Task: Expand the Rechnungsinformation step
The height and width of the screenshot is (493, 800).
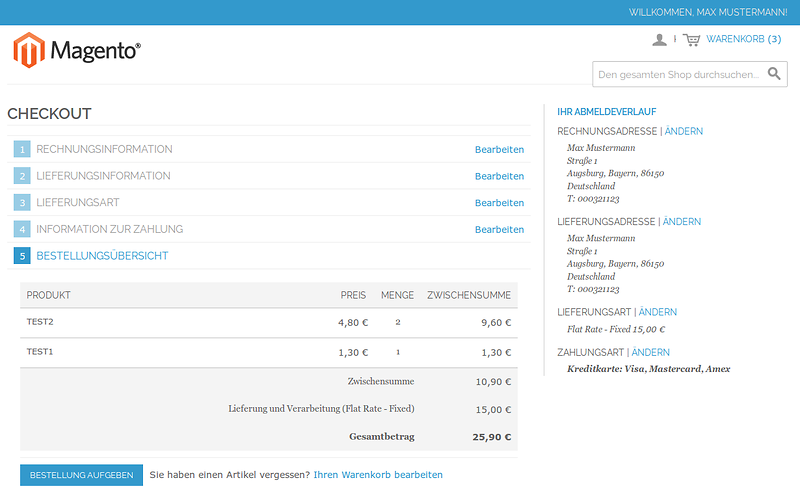Action: (x=104, y=150)
